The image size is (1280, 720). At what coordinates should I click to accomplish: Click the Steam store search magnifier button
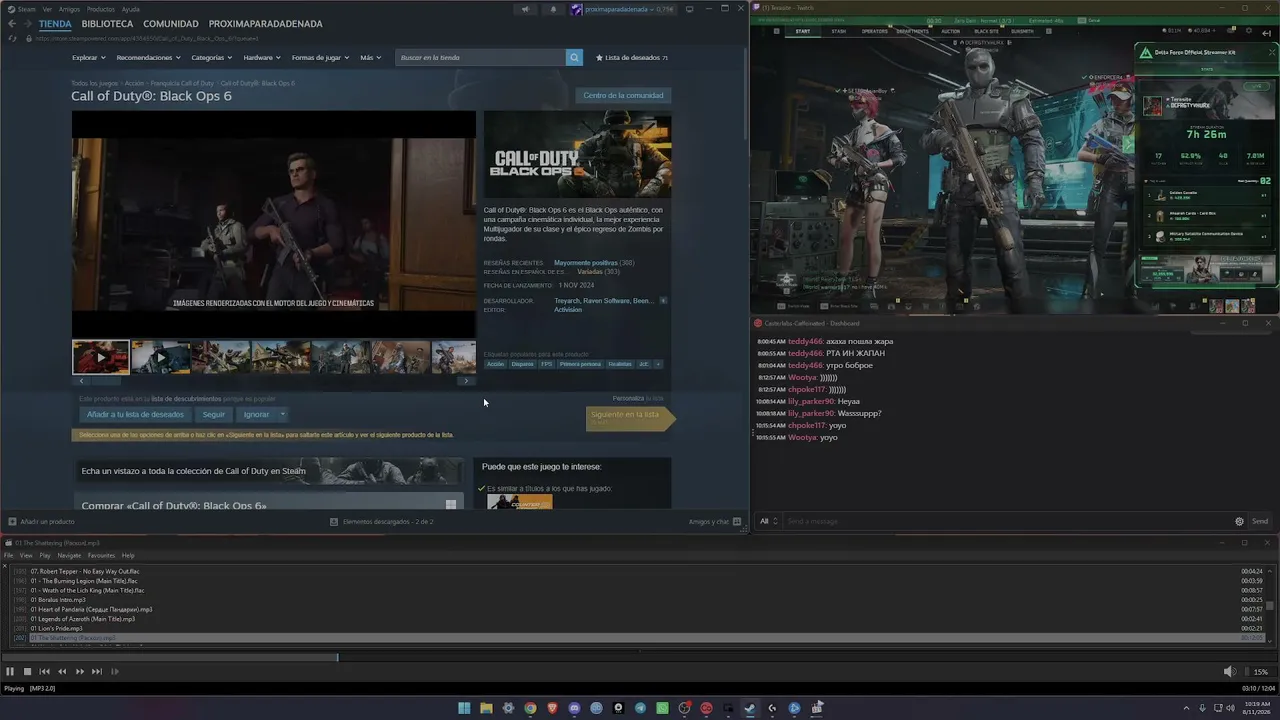(x=574, y=57)
